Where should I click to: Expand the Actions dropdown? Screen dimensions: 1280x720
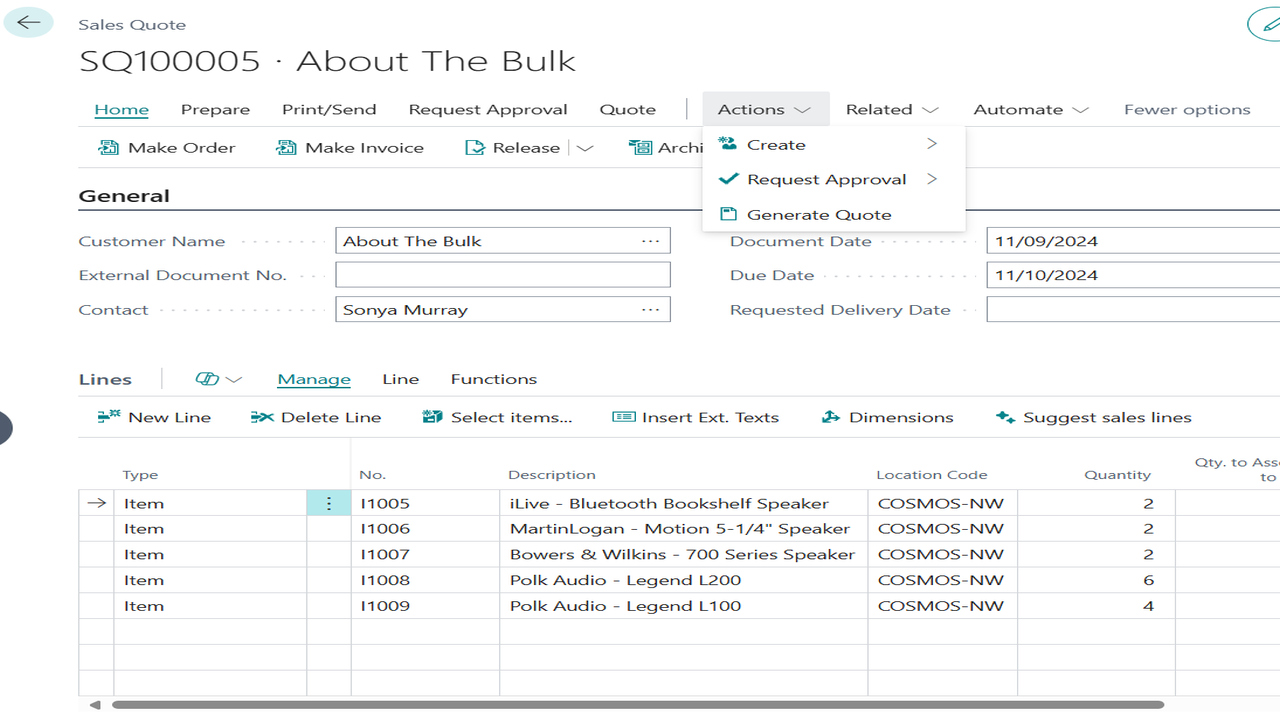pos(765,109)
